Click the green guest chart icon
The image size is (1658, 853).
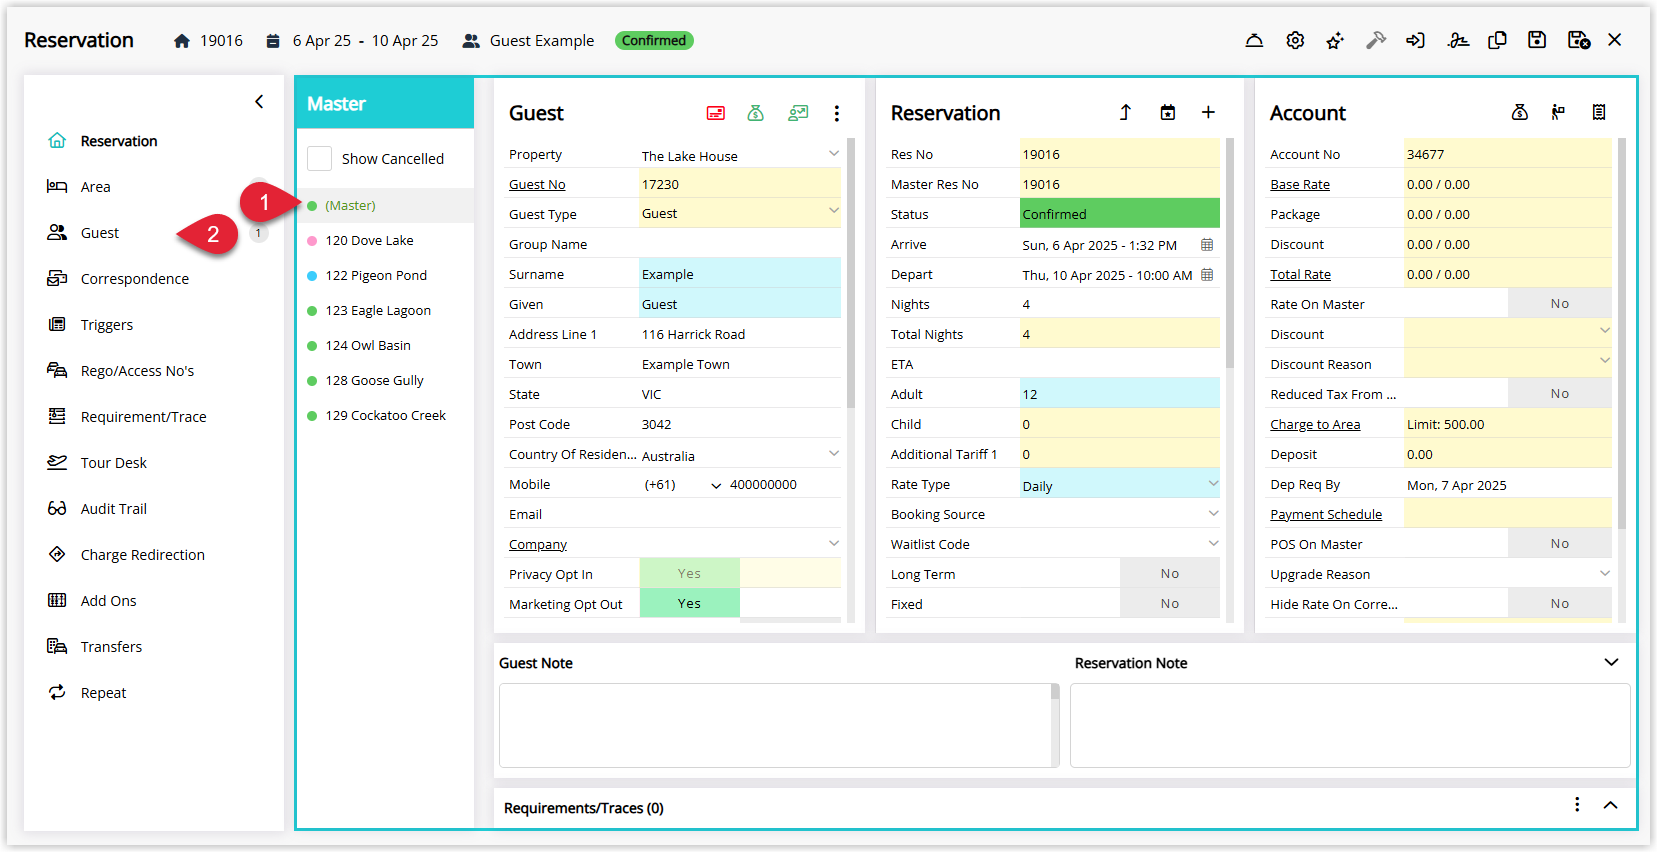[x=798, y=113]
